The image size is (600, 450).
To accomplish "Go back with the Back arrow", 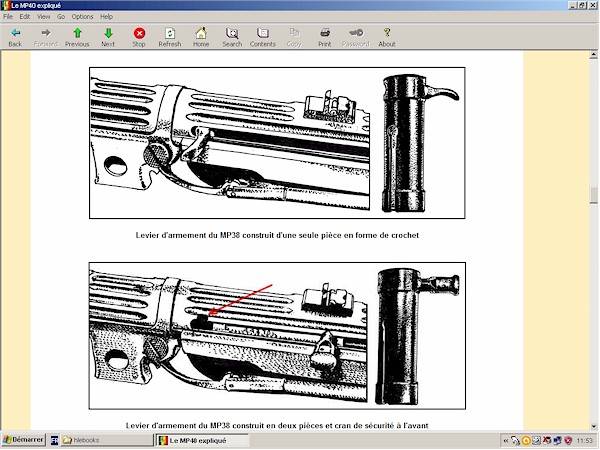I will pyautogui.click(x=15, y=37).
